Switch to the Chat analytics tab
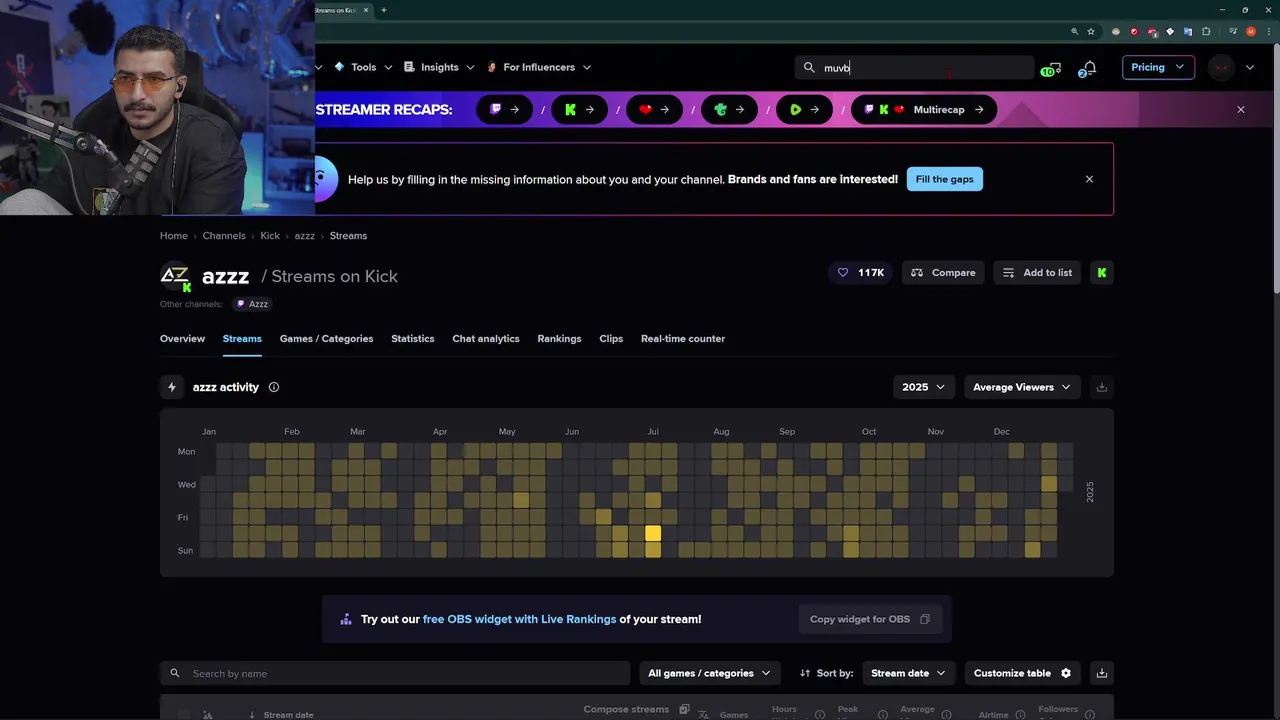The image size is (1280, 720). [486, 339]
